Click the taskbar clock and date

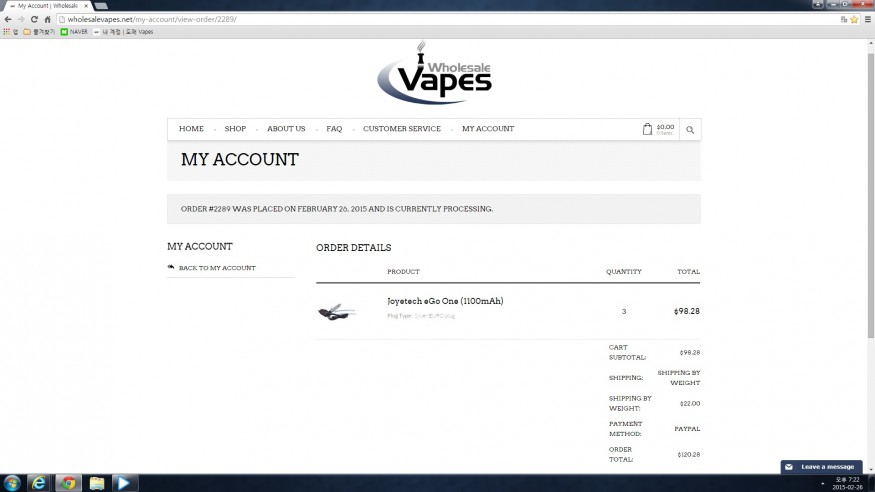point(847,484)
